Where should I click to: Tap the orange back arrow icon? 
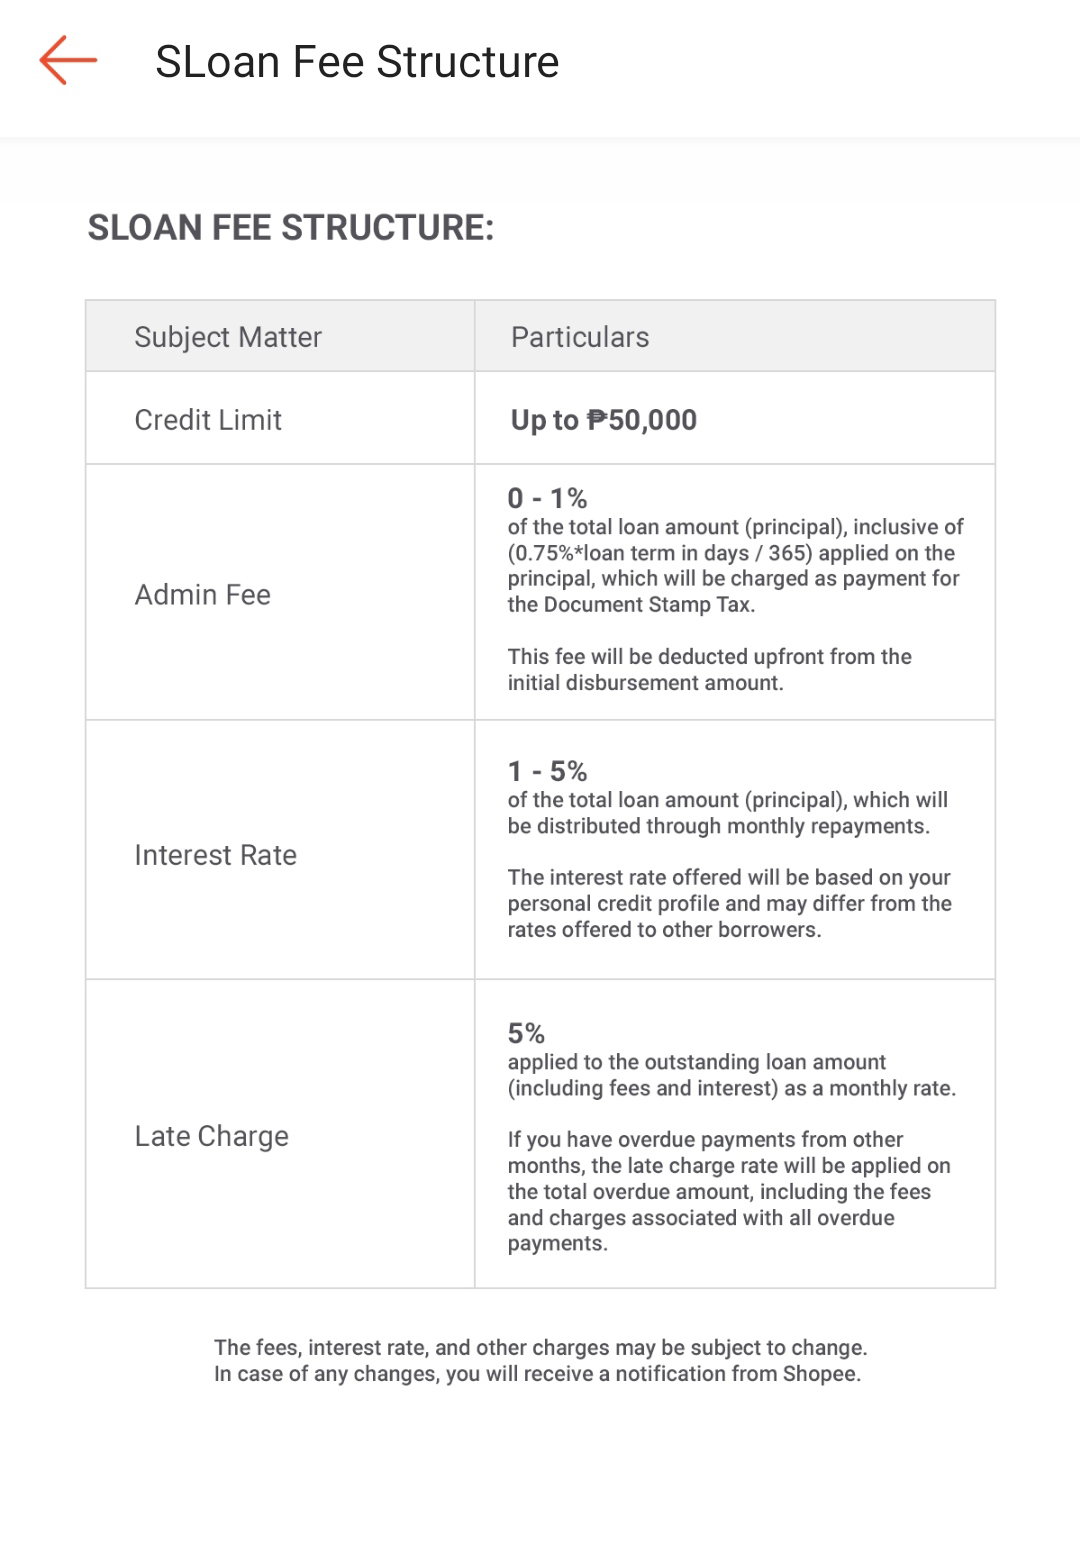(68, 60)
